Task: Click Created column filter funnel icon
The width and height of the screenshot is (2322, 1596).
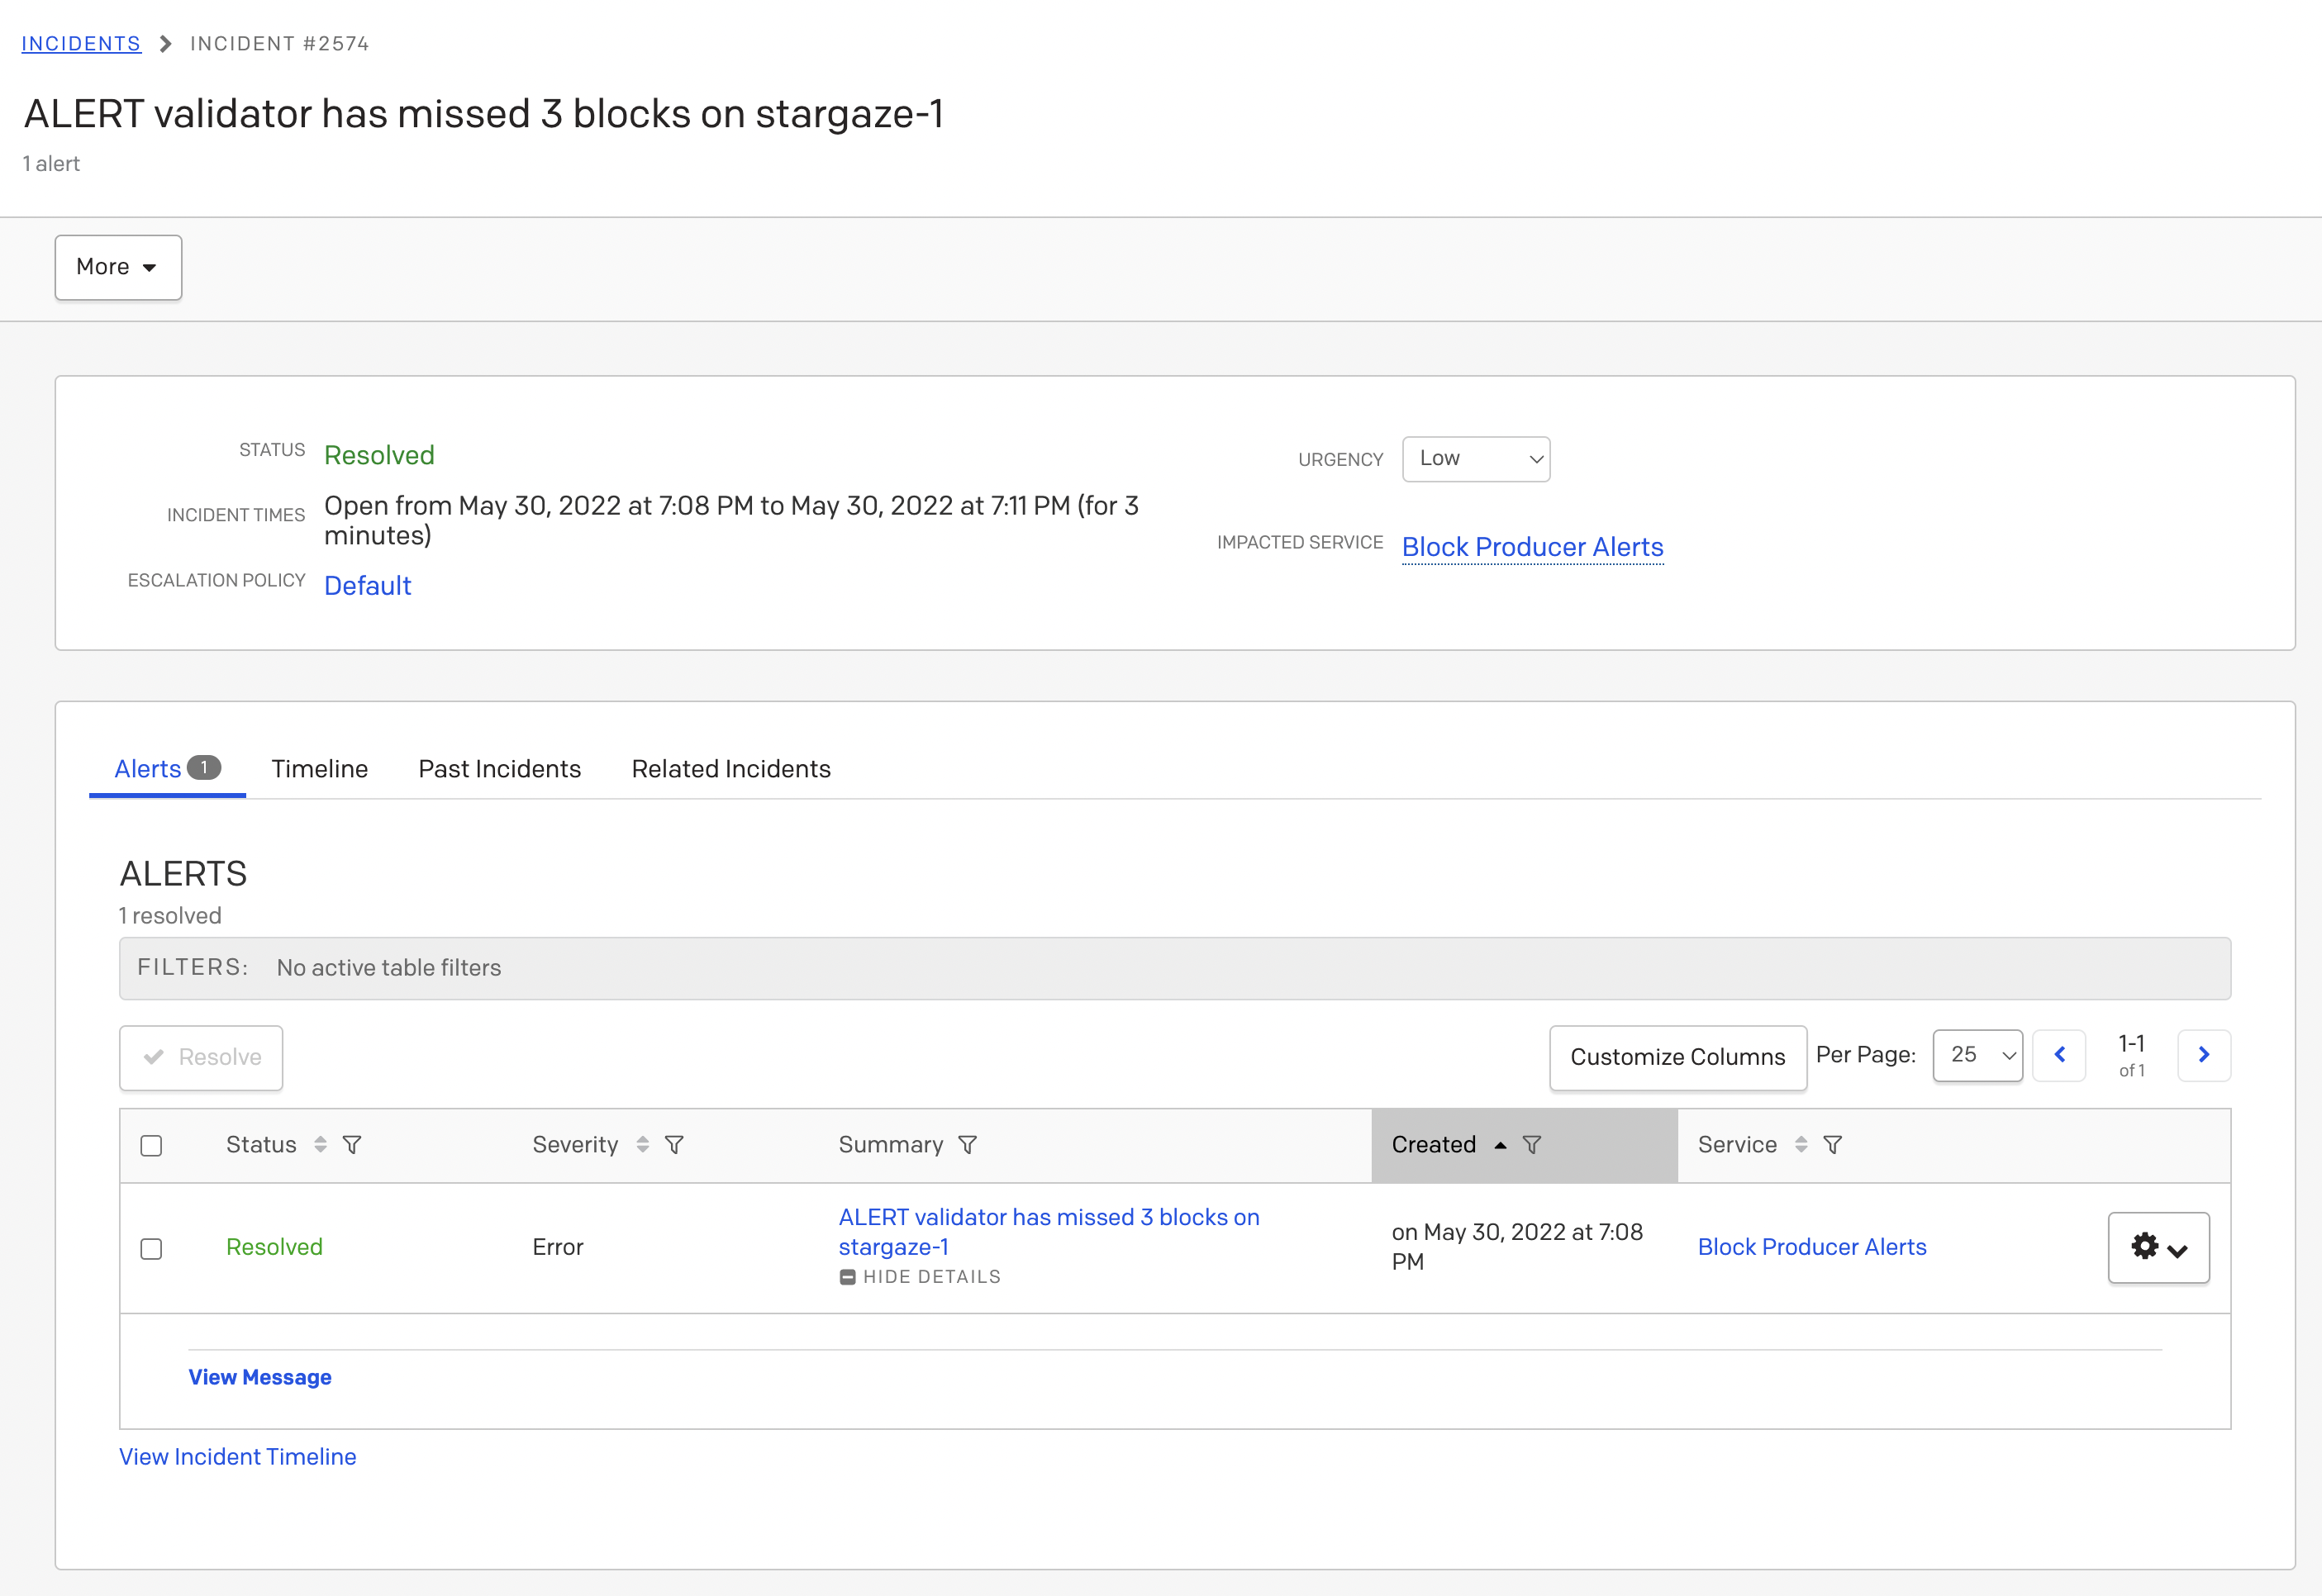Action: [x=1531, y=1145]
